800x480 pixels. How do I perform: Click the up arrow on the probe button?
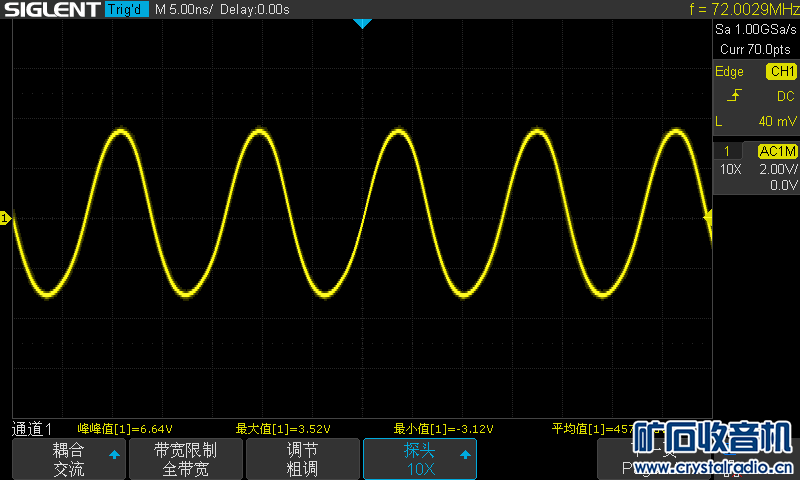465,454
